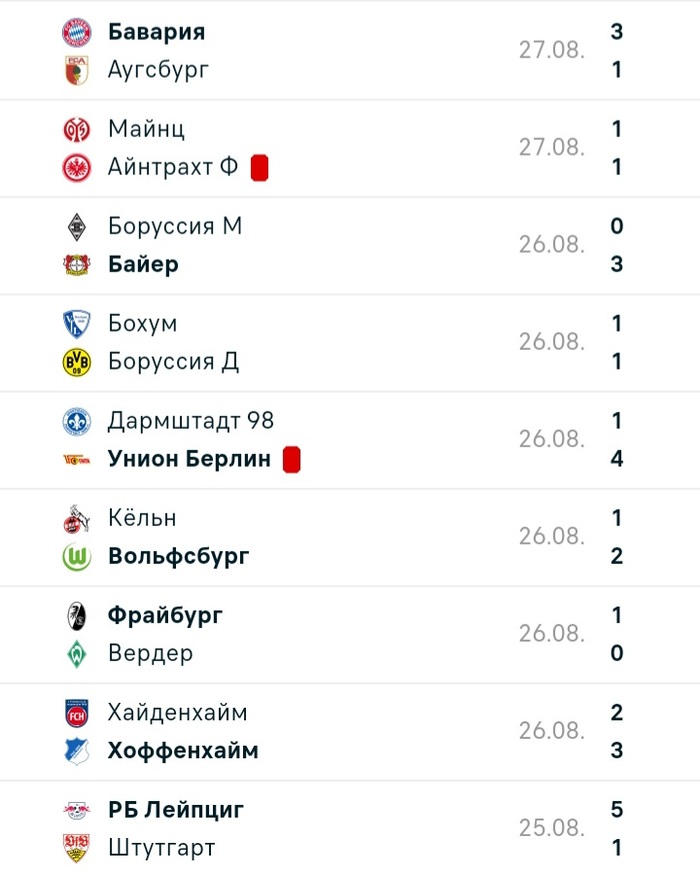The width and height of the screenshot is (700, 874).
Task: Tap the Stuttgart club crest
Action: pos(76,848)
